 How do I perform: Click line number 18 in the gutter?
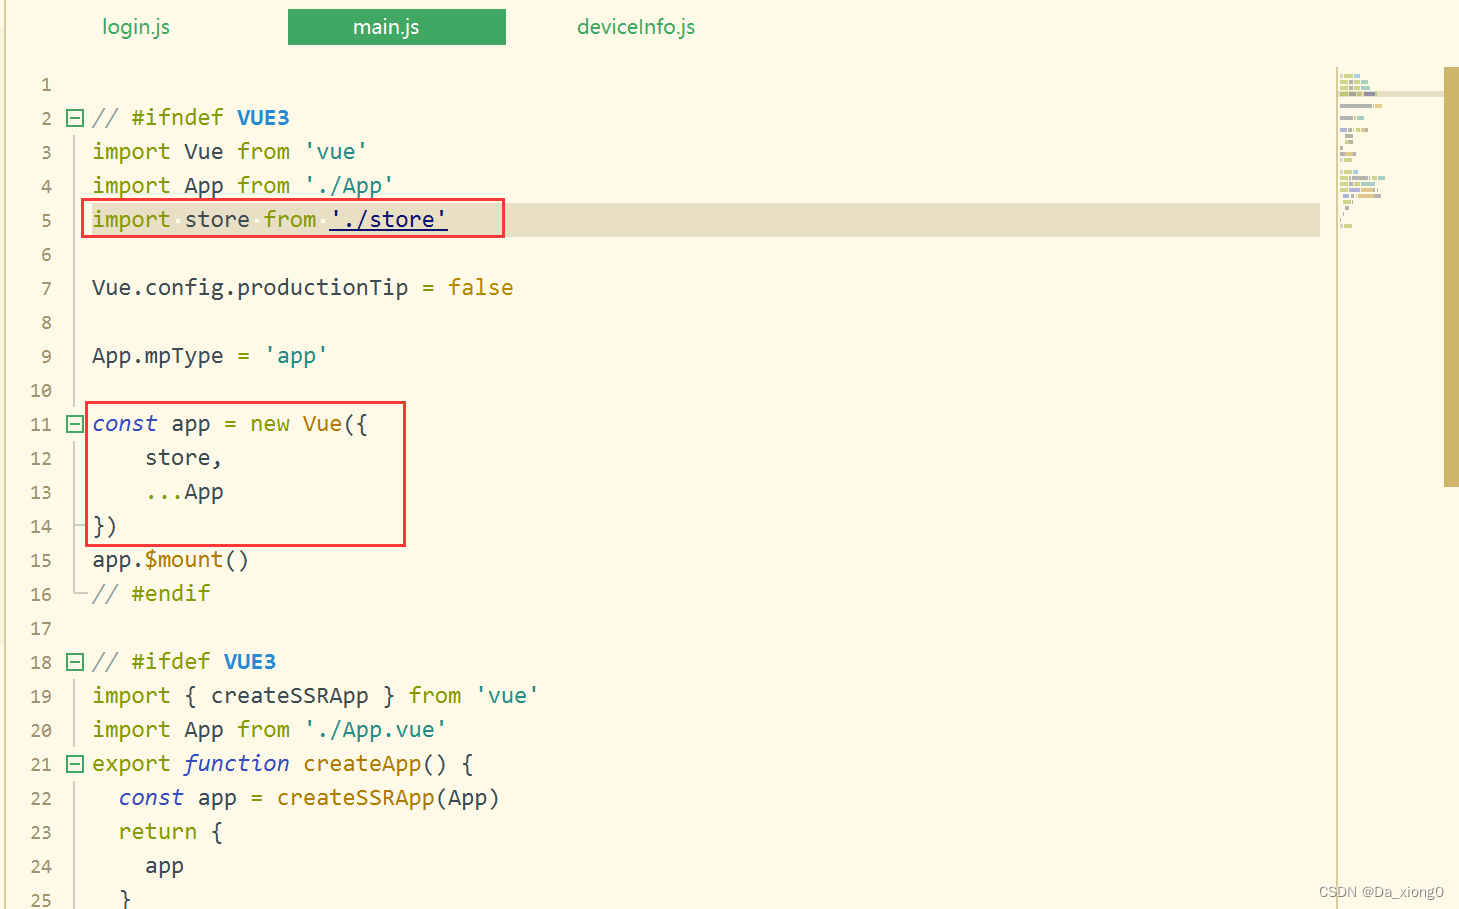[41, 663]
